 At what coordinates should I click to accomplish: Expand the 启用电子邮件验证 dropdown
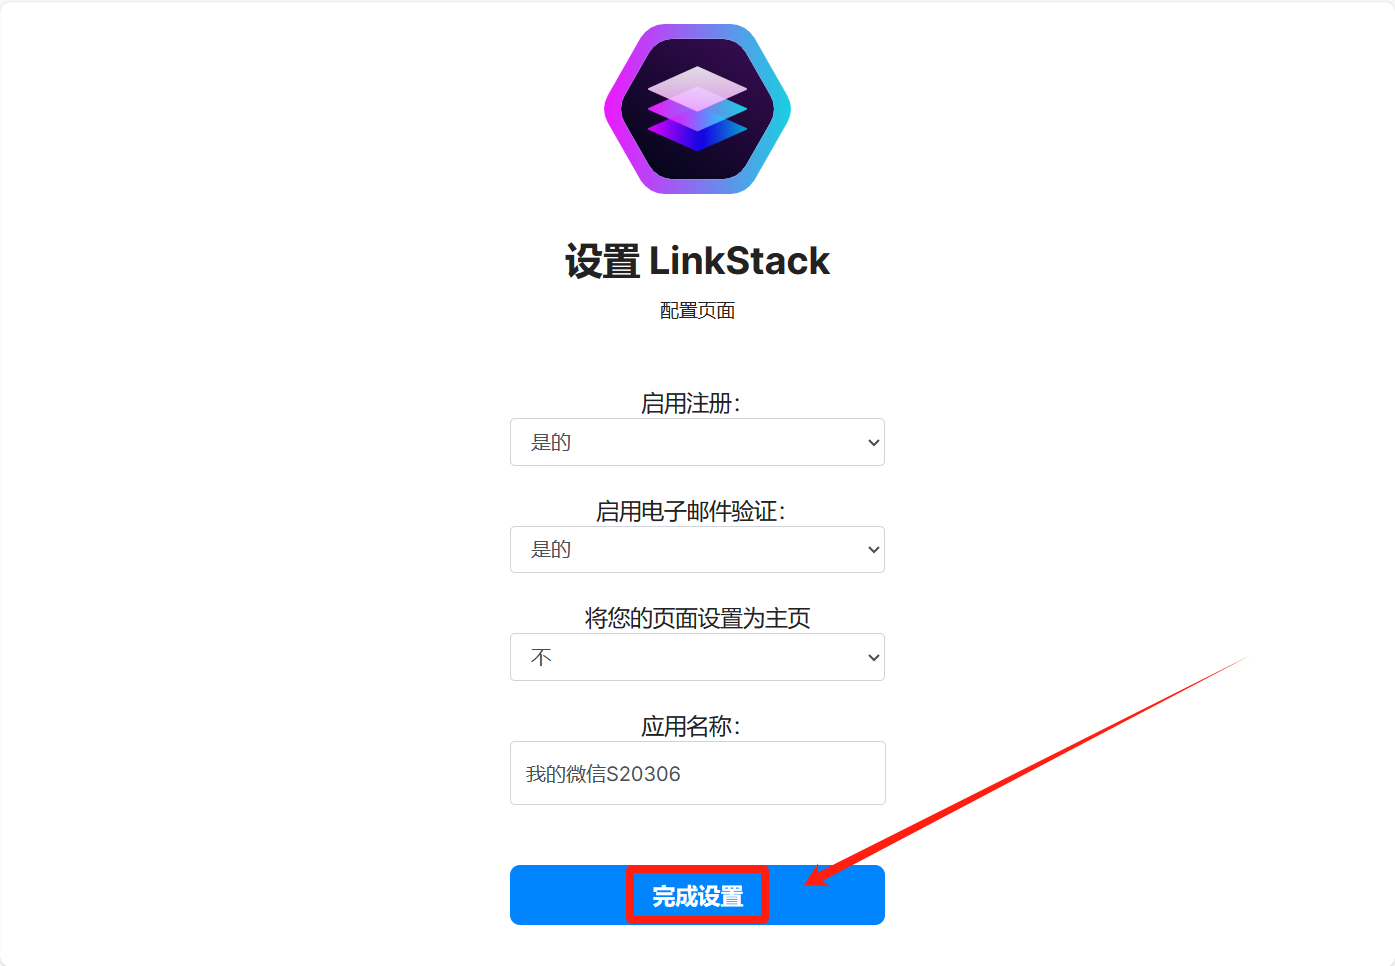click(697, 550)
